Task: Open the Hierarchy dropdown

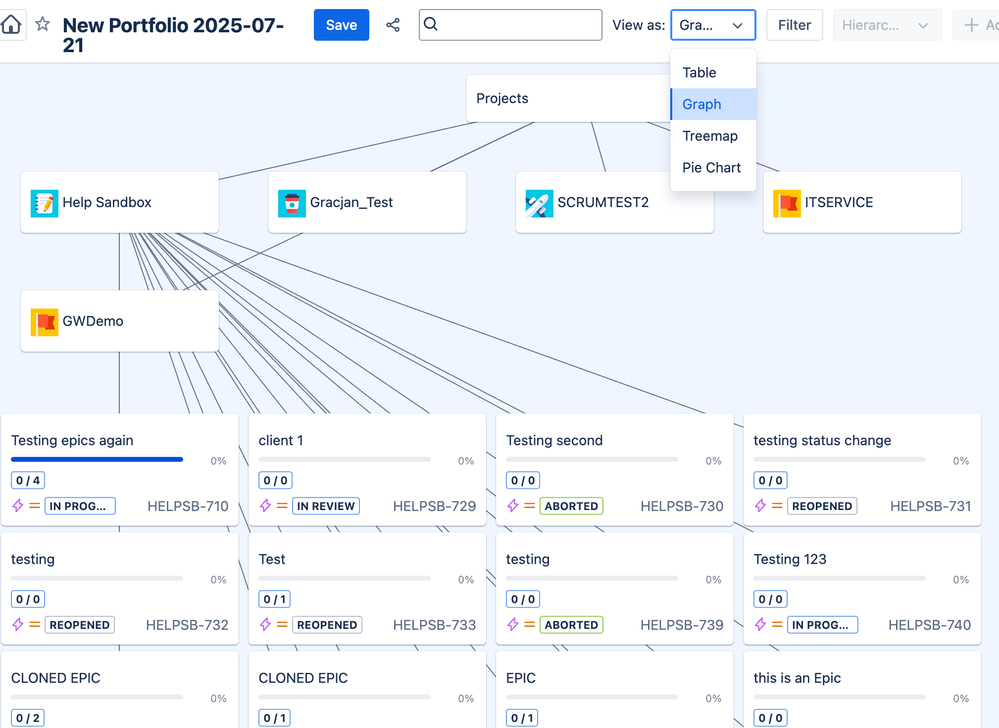Action: [x=887, y=25]
